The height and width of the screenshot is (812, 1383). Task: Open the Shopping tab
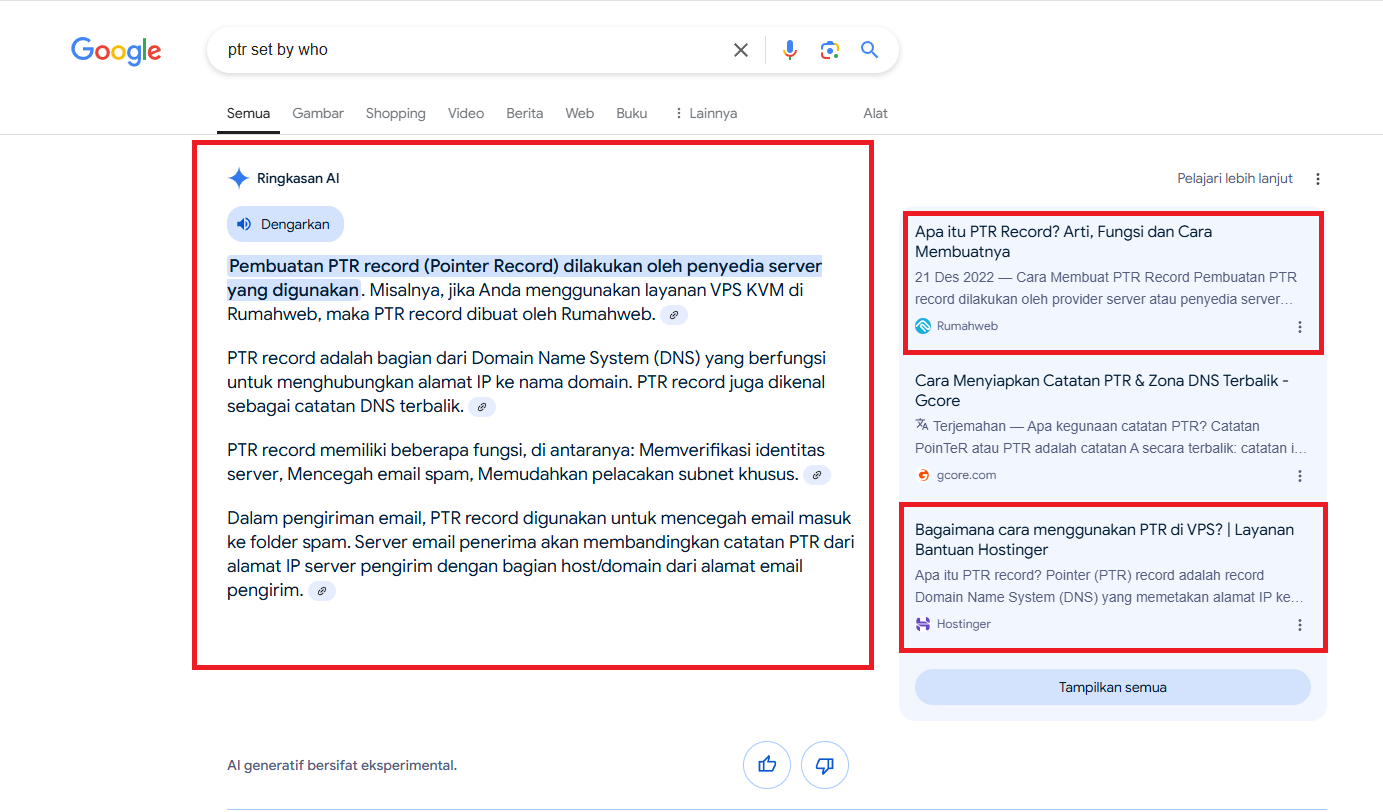pos(396,113)
